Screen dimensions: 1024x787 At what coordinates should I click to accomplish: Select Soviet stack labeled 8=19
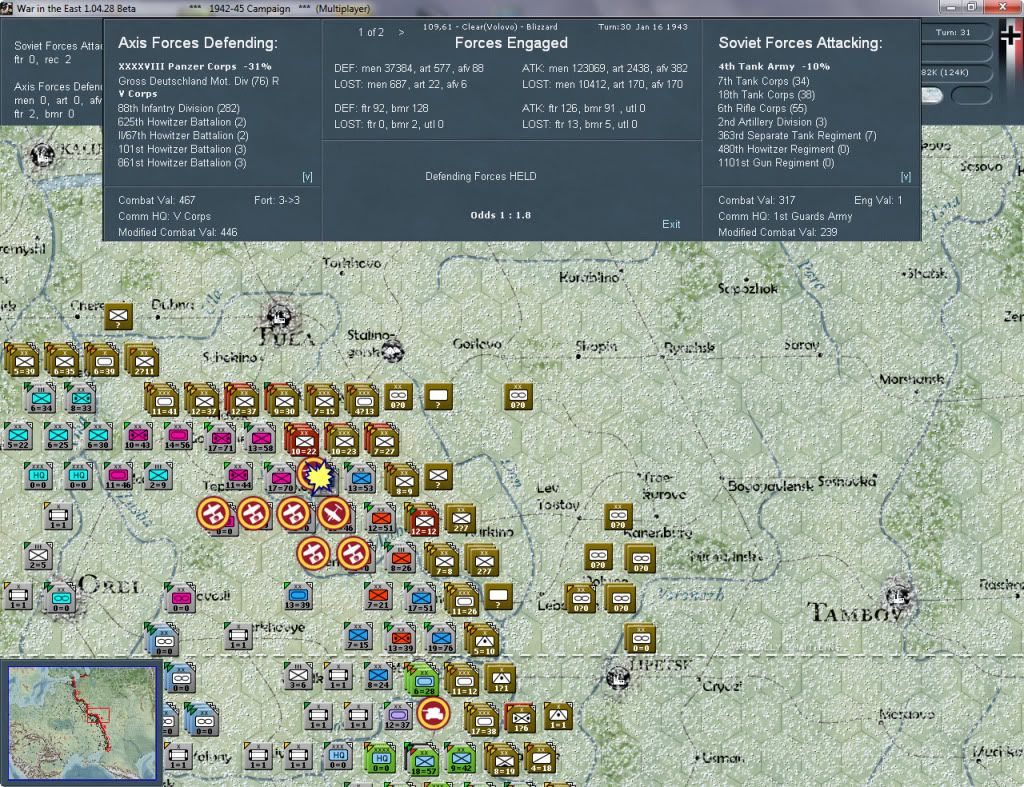click(503, 759)
